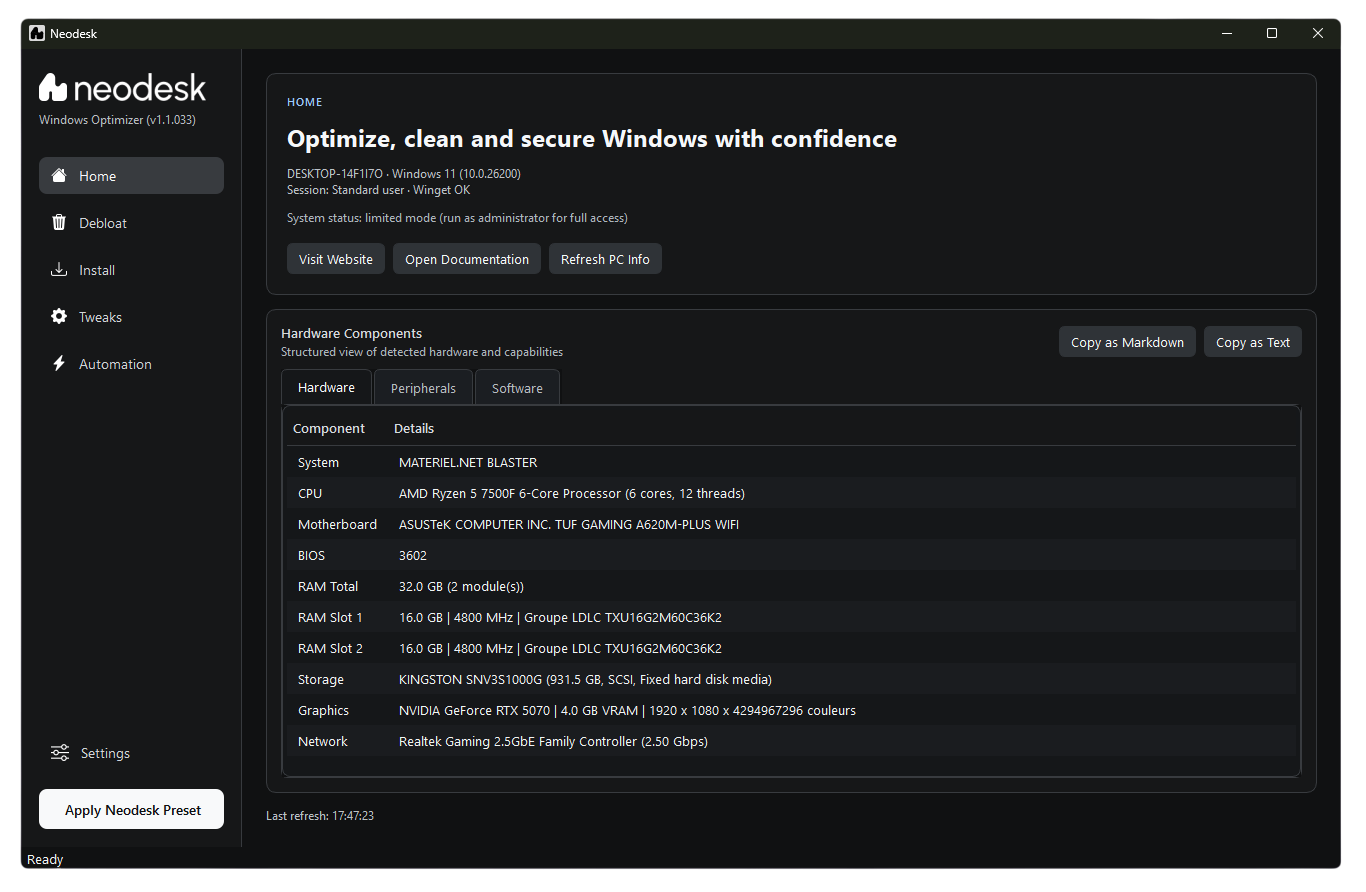Select the RAM Slot 2 label
1366x892 pixels.
(x=330, y=649)
